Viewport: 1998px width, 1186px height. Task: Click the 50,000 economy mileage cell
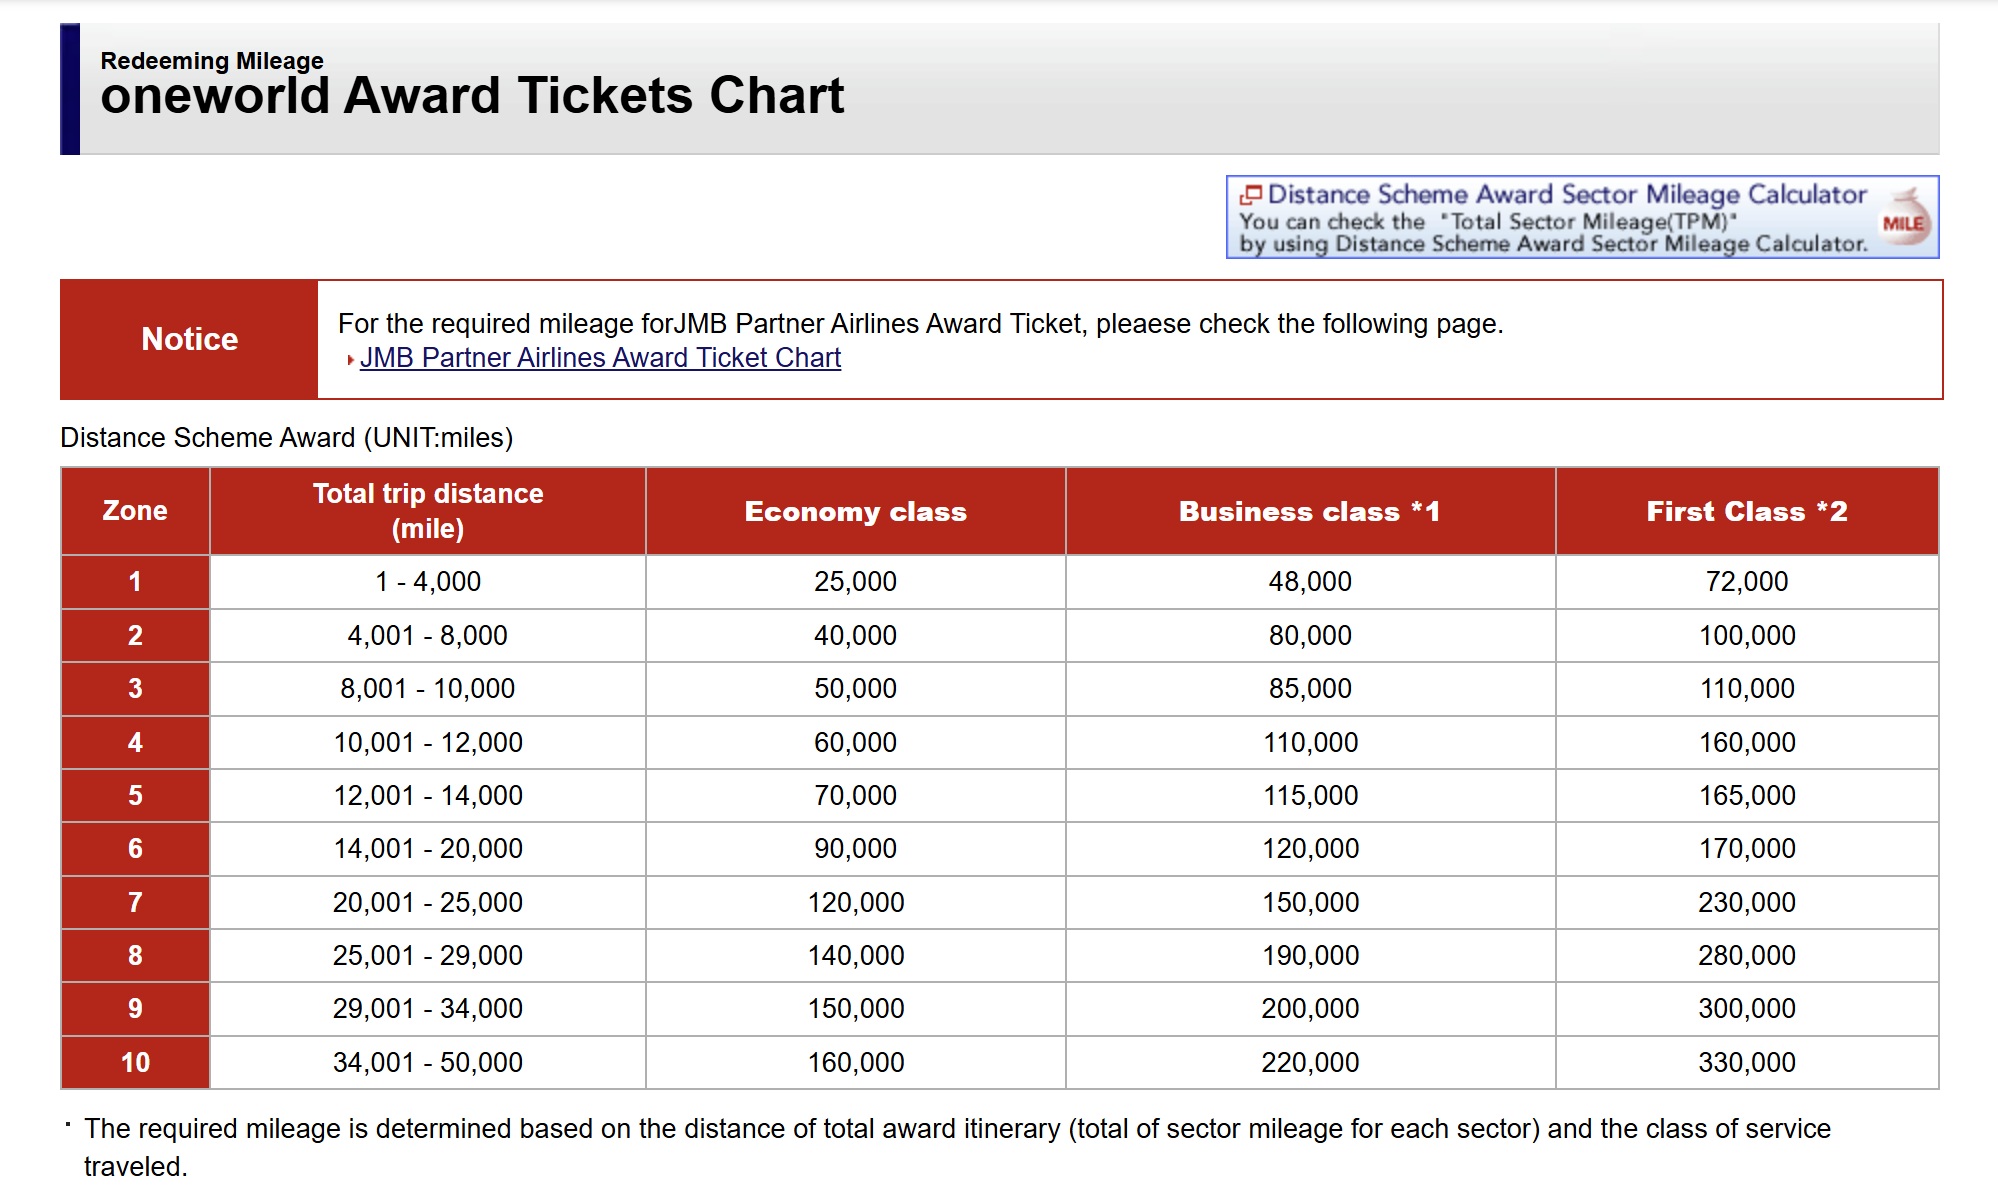click(x=856, y=689)
